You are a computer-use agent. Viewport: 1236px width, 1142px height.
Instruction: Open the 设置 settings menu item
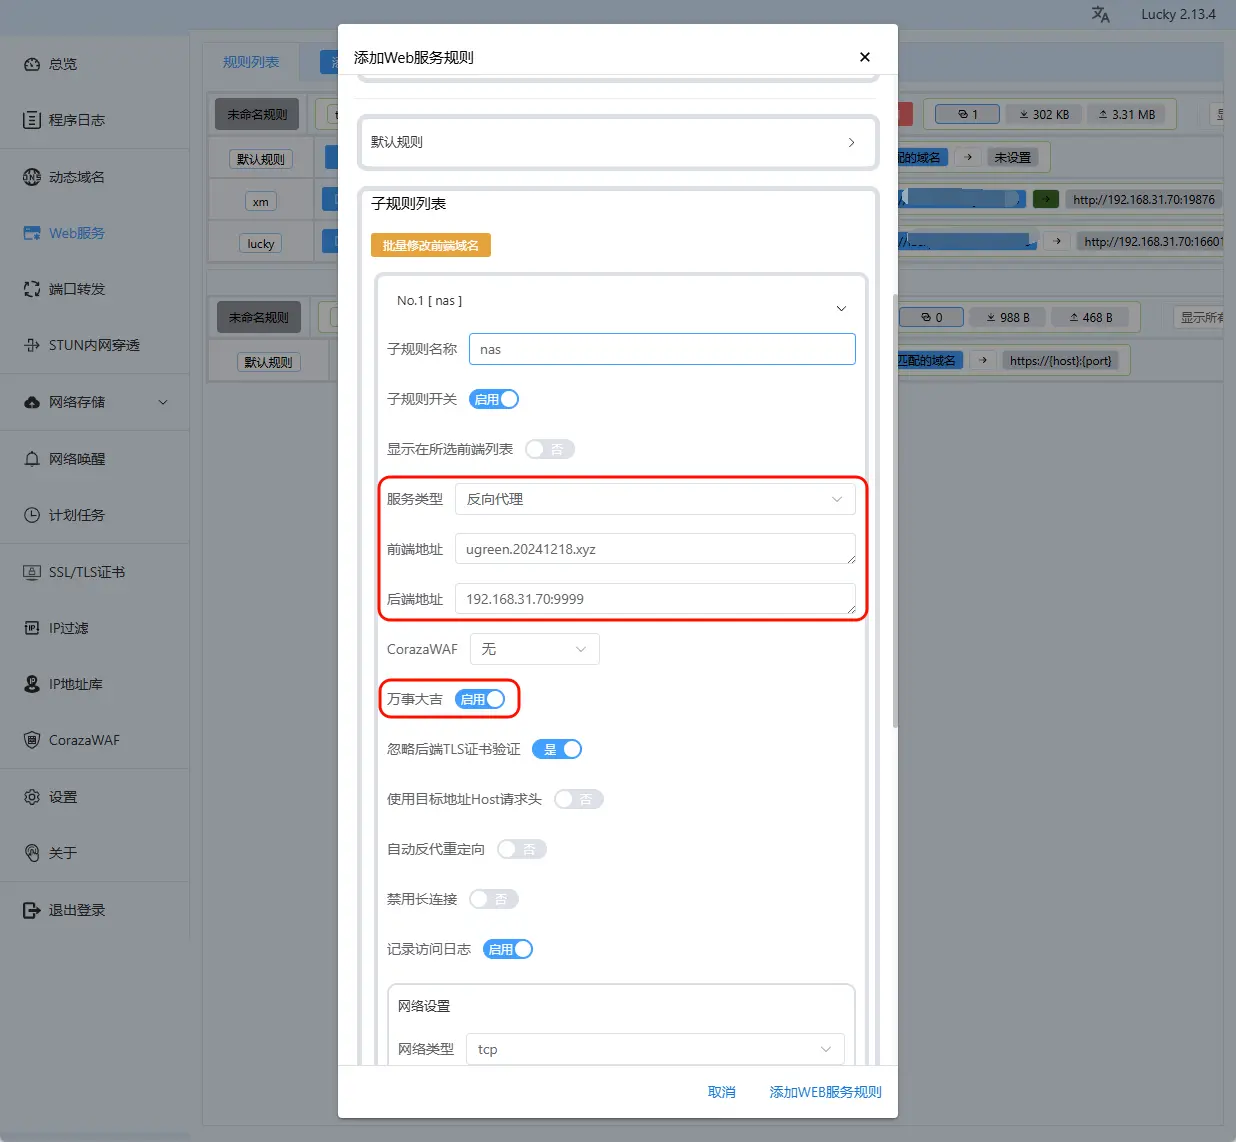tap(63, 797)
